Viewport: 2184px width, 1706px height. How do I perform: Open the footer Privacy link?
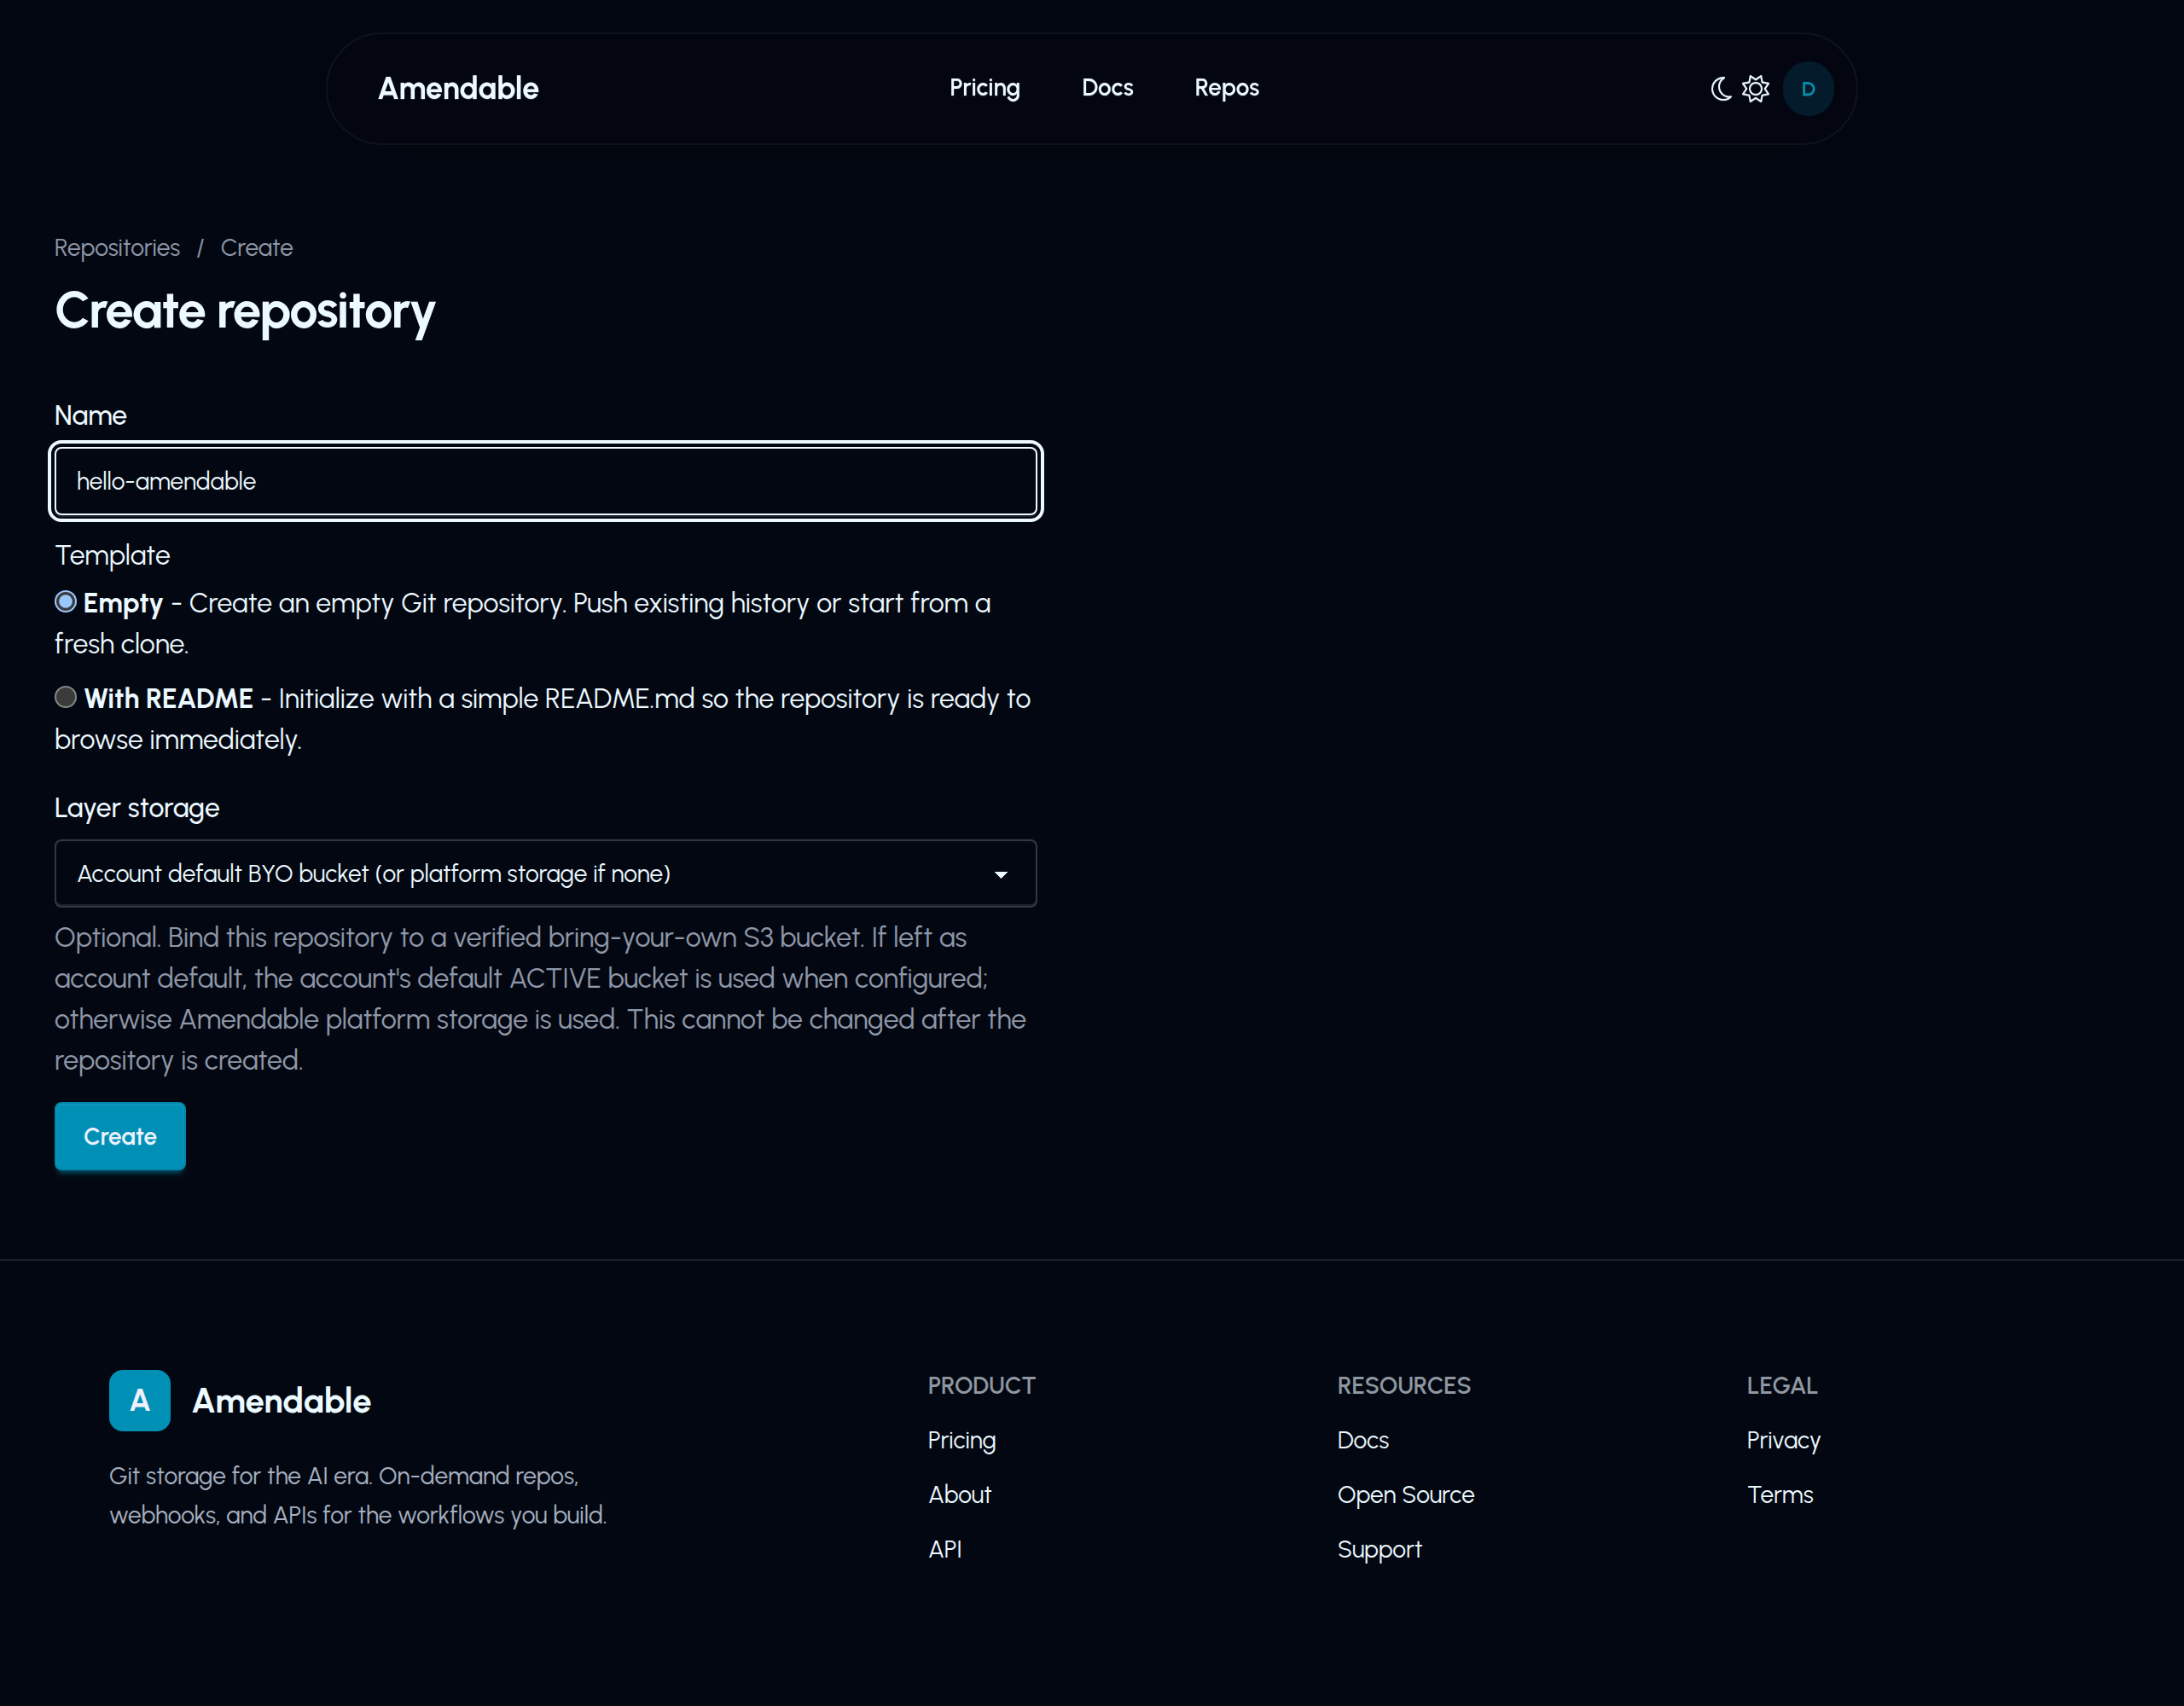(1783, 1440)
